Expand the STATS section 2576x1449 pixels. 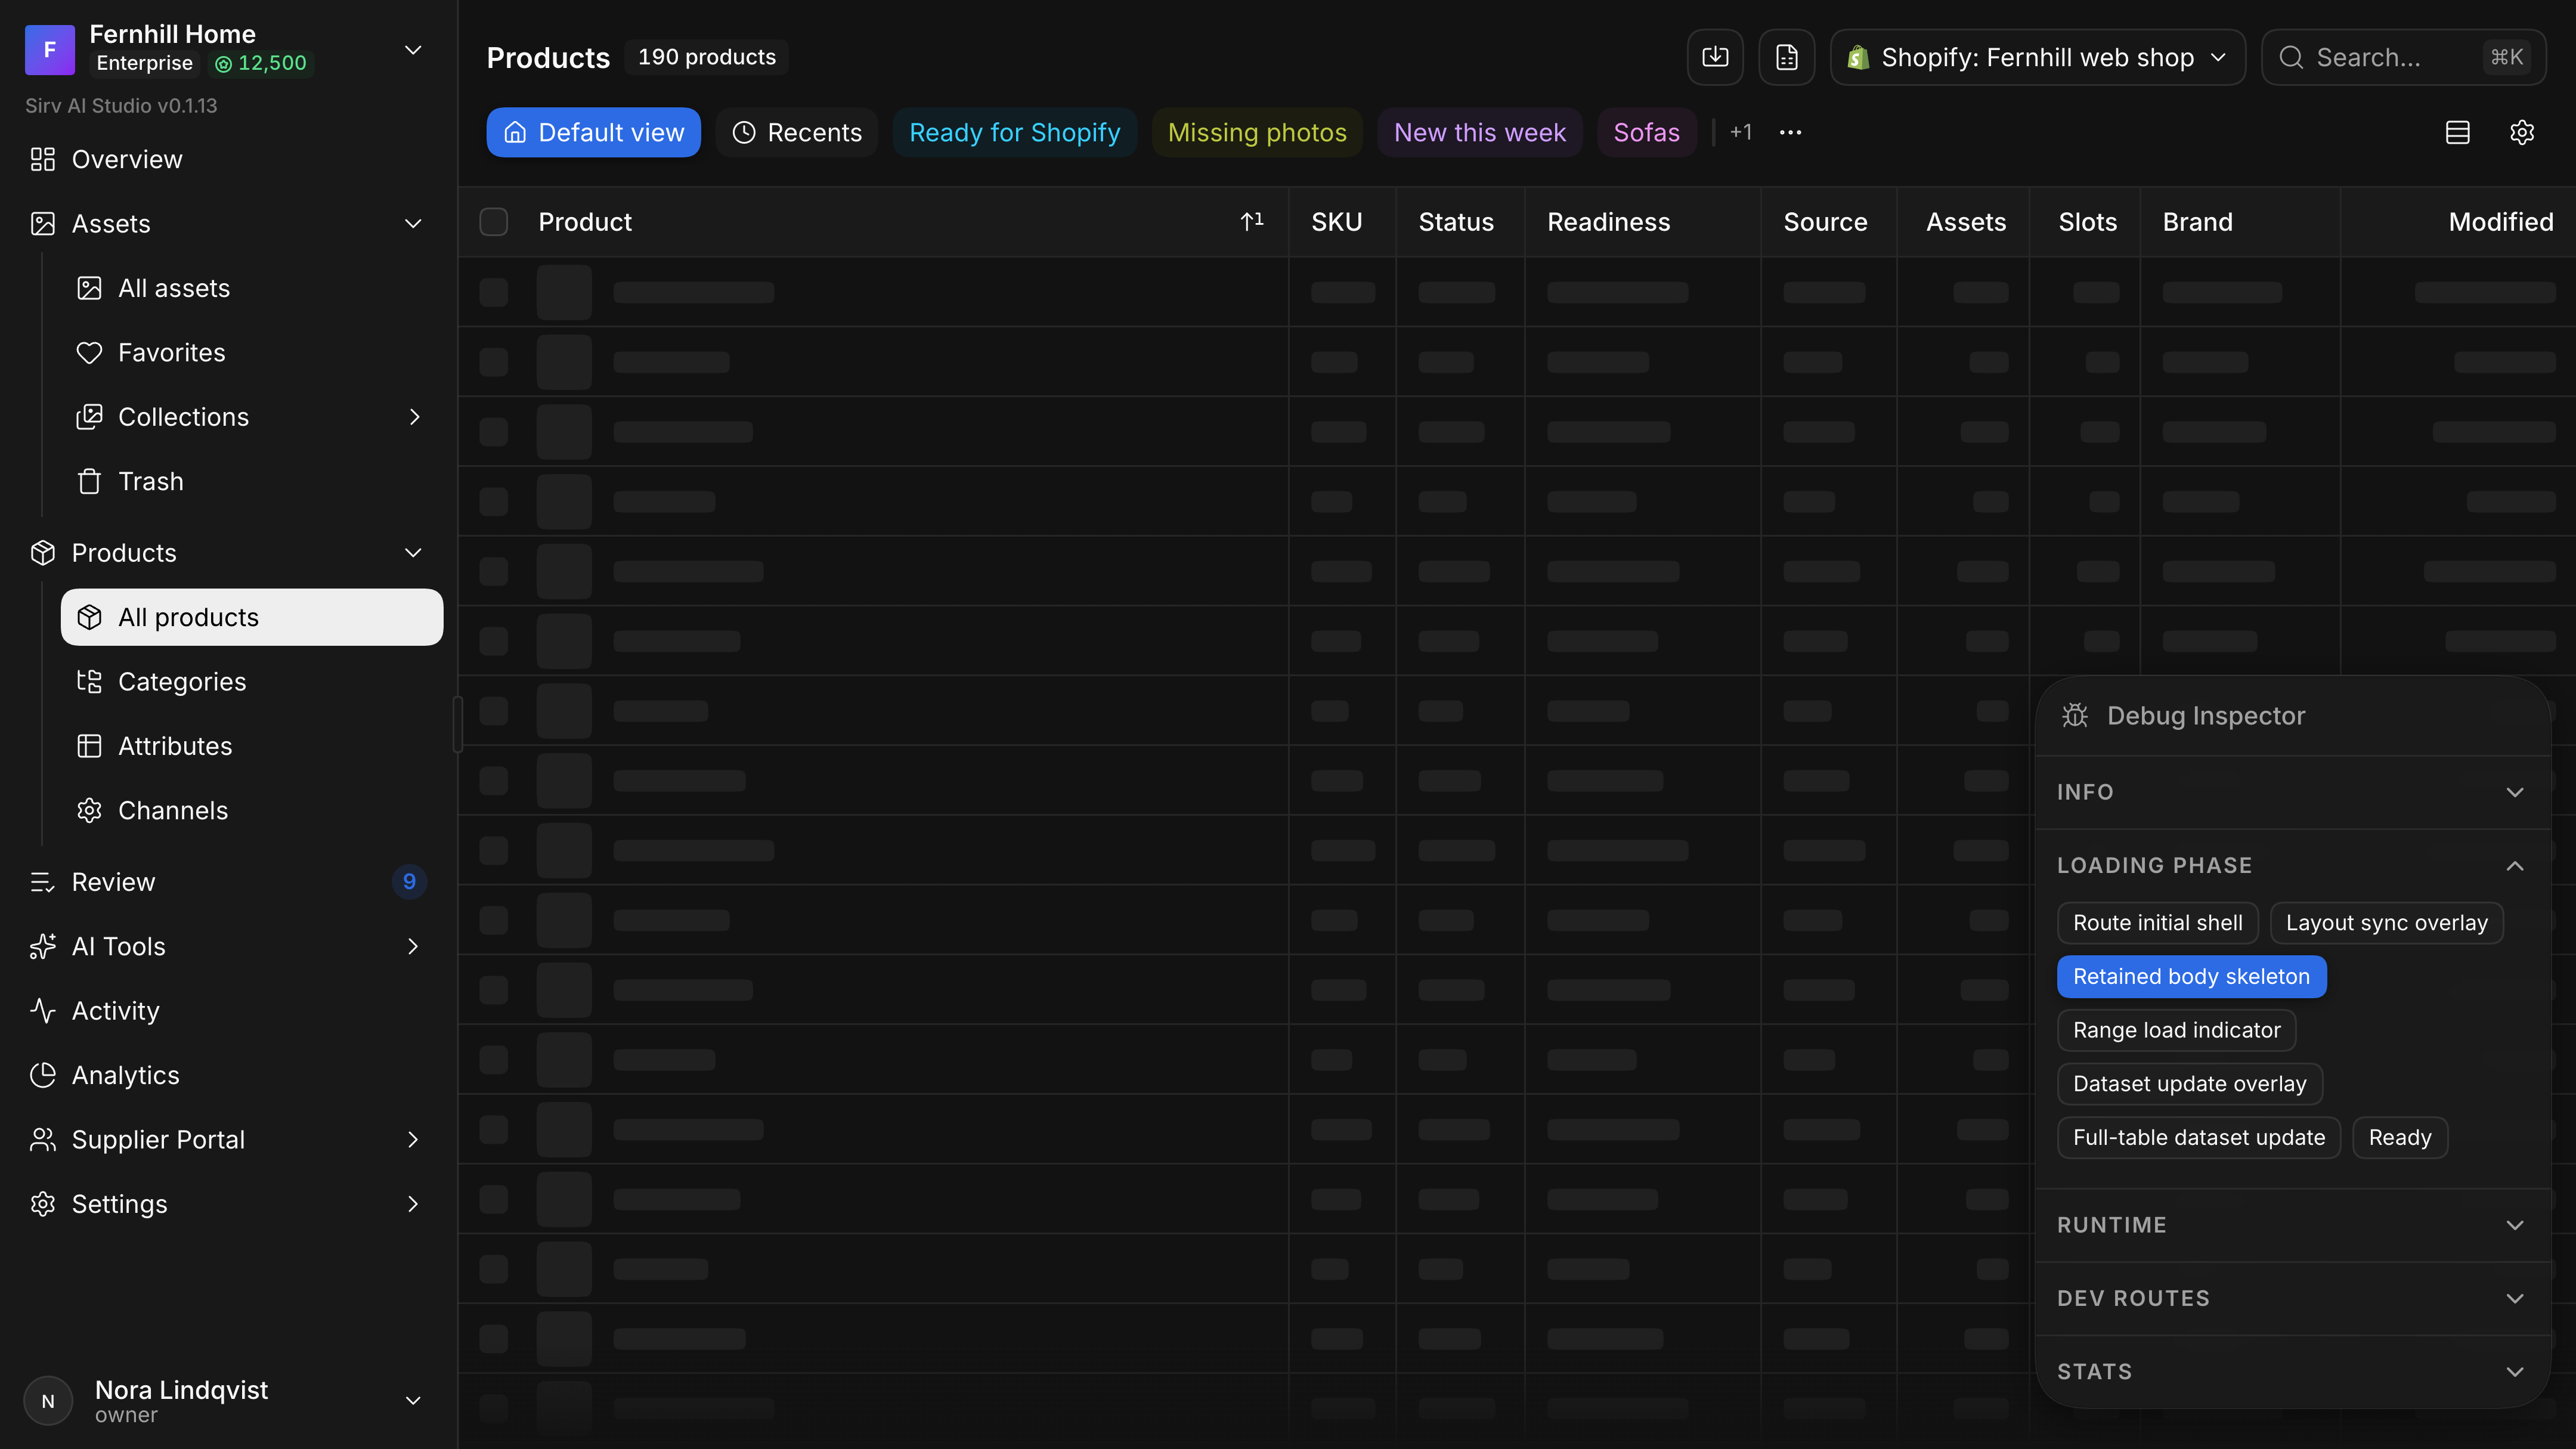click(2292, 1371)
